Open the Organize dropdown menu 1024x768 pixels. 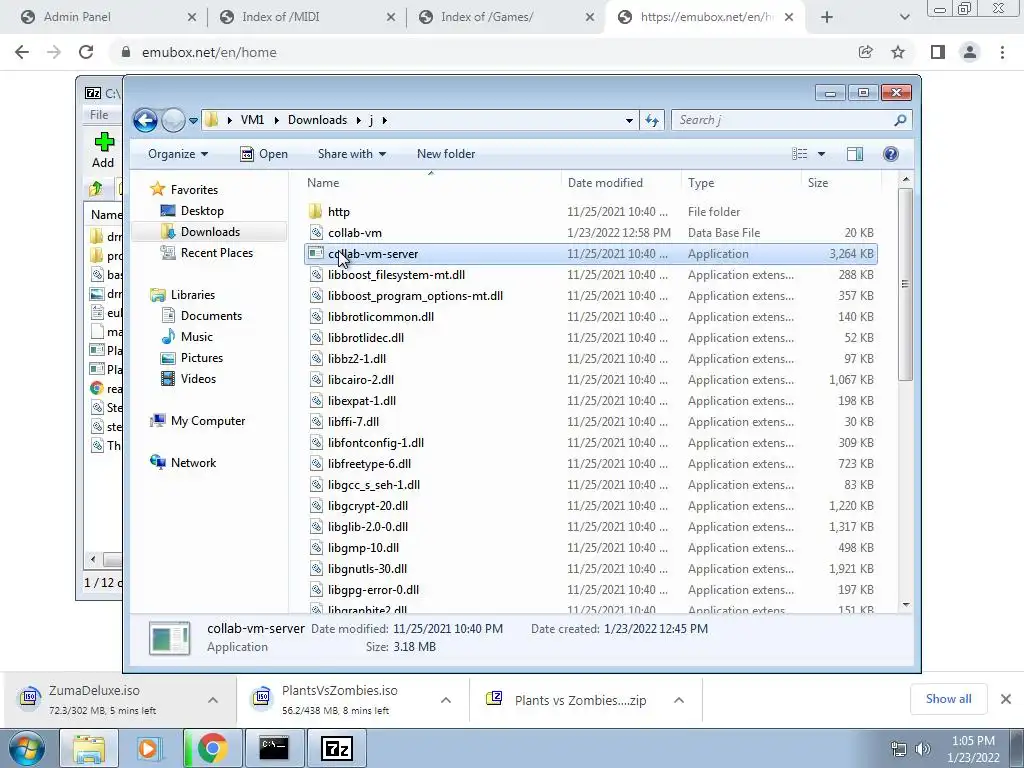click(178, 154)
